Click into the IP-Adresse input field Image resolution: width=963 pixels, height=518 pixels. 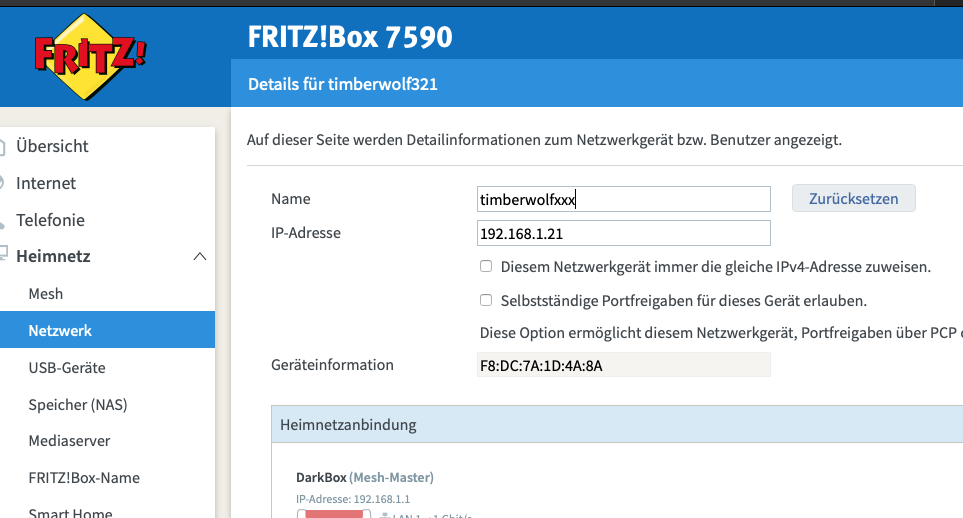(623, 233)
